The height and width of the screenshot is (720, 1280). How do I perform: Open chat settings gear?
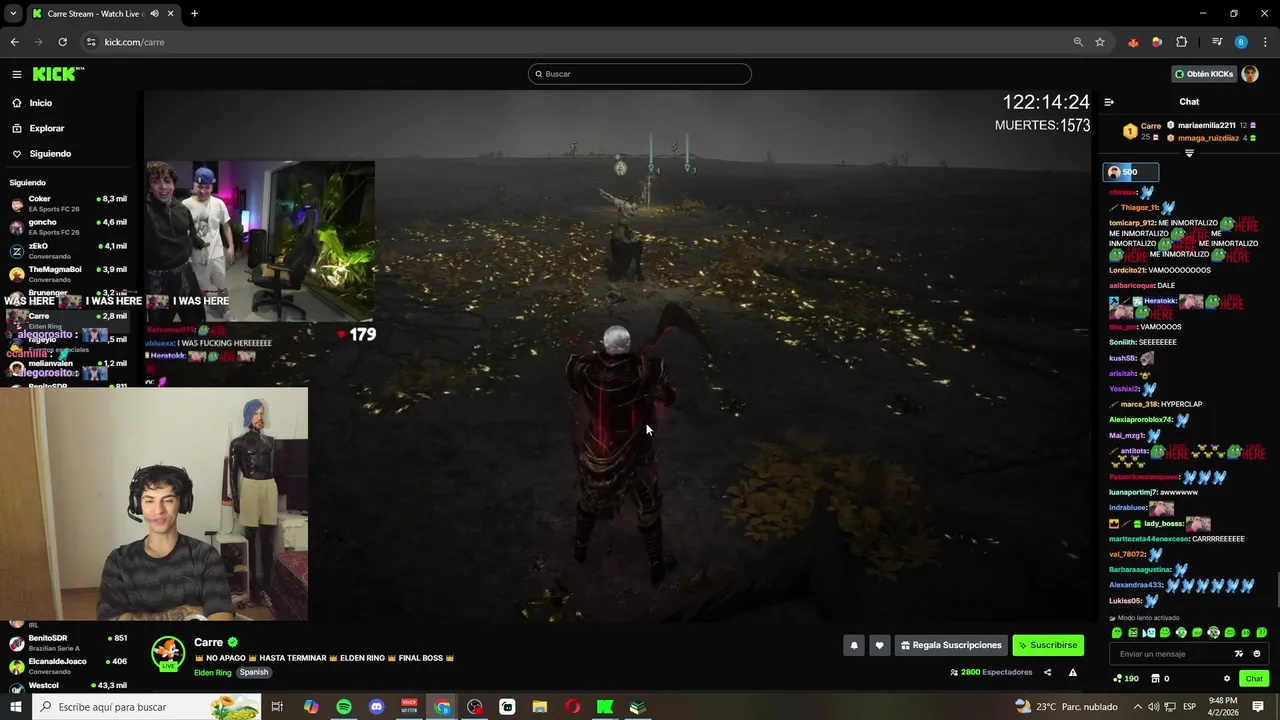(x=1227, y=678)
